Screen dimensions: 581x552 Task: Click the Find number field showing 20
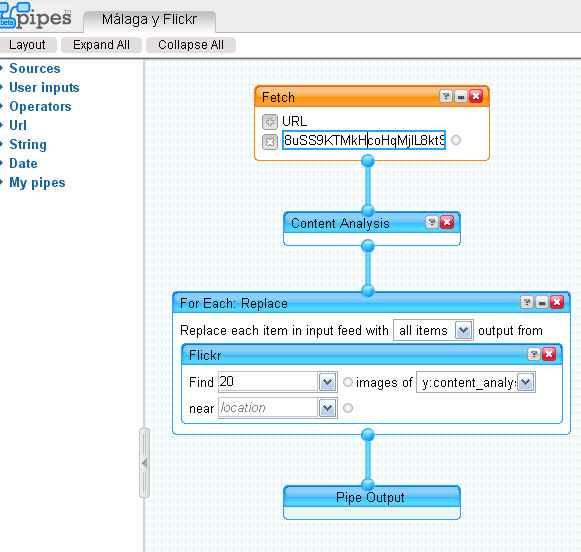coord(268,382)
